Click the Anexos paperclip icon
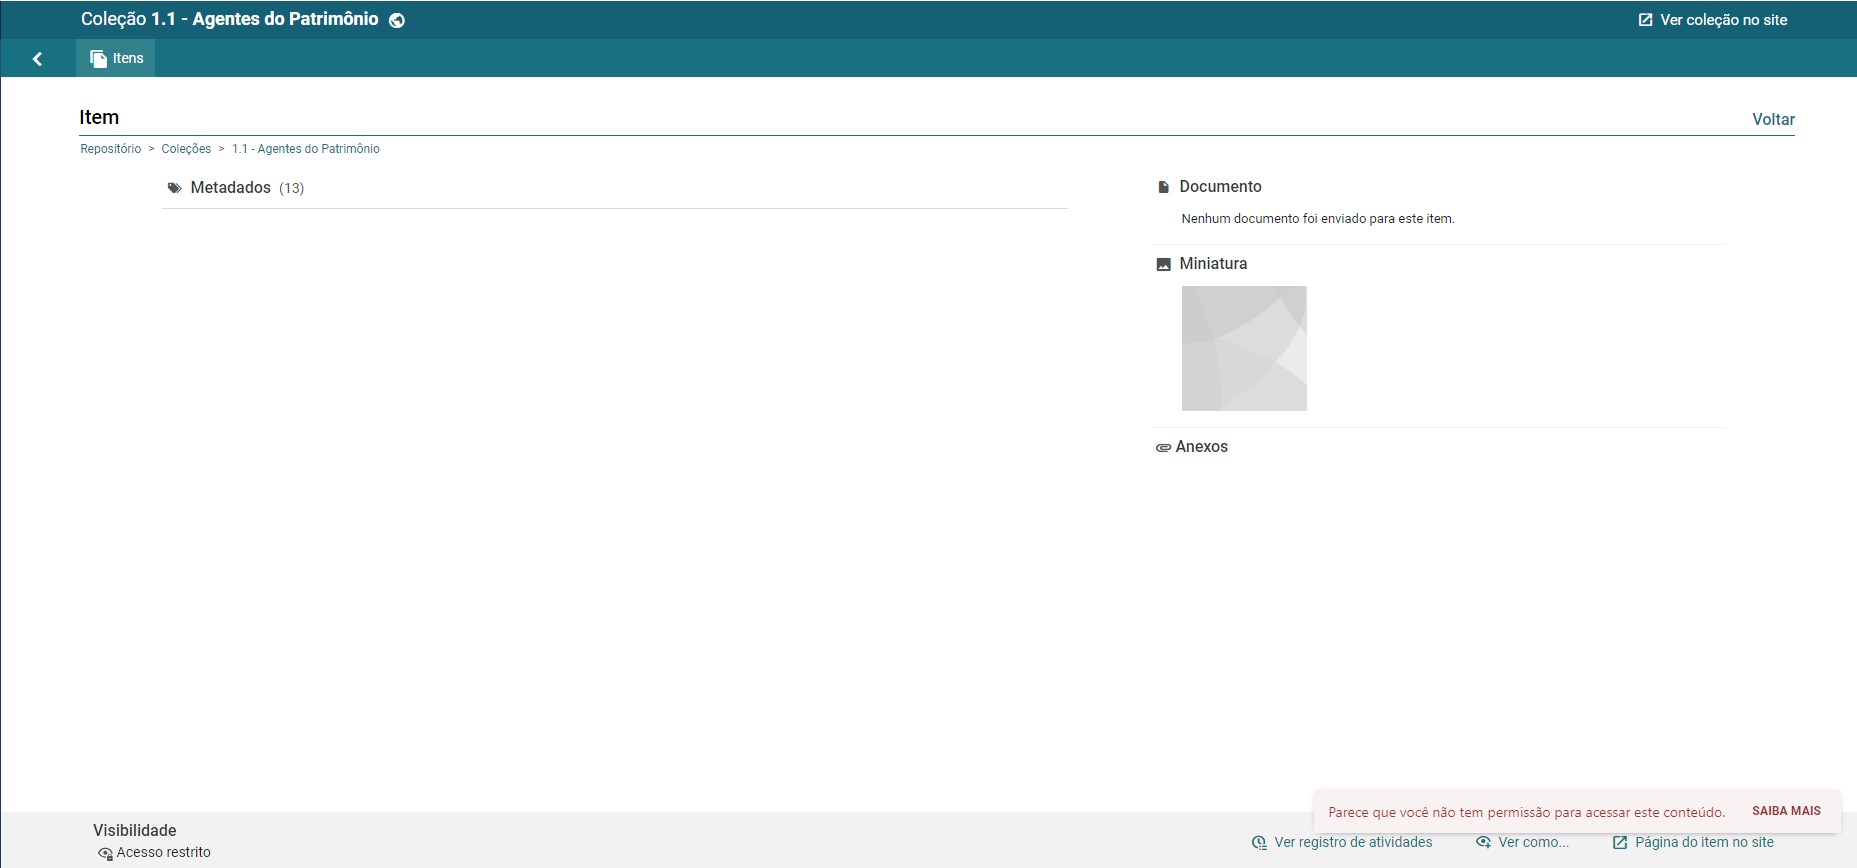 1163,448
